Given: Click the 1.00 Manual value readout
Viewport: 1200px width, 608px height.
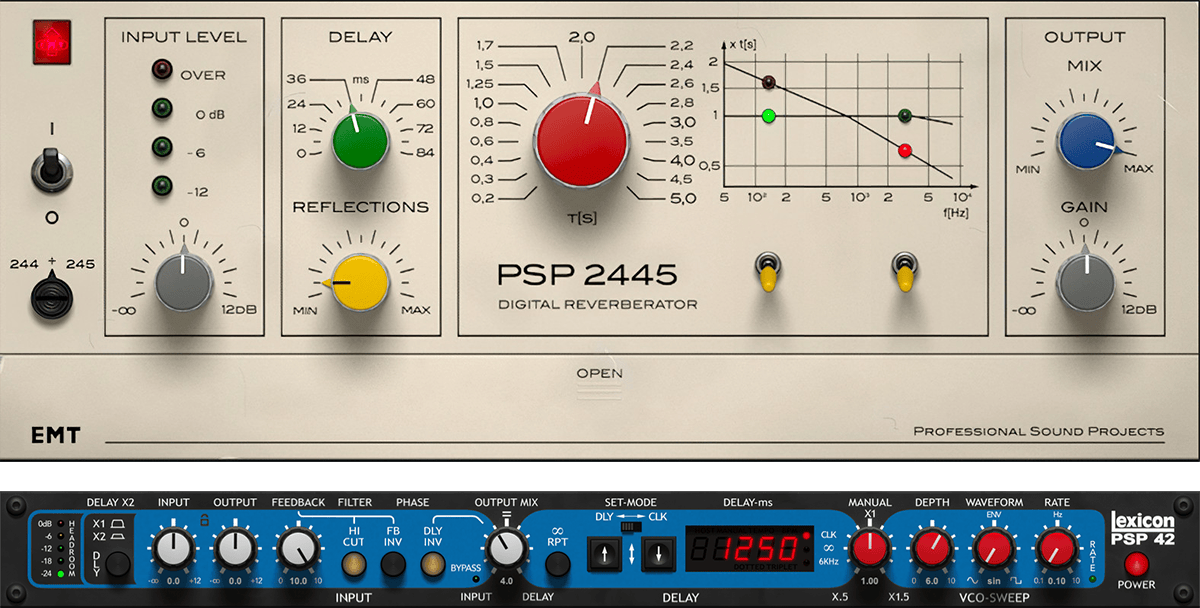Looking at the screenshot, I should [869, 581].
